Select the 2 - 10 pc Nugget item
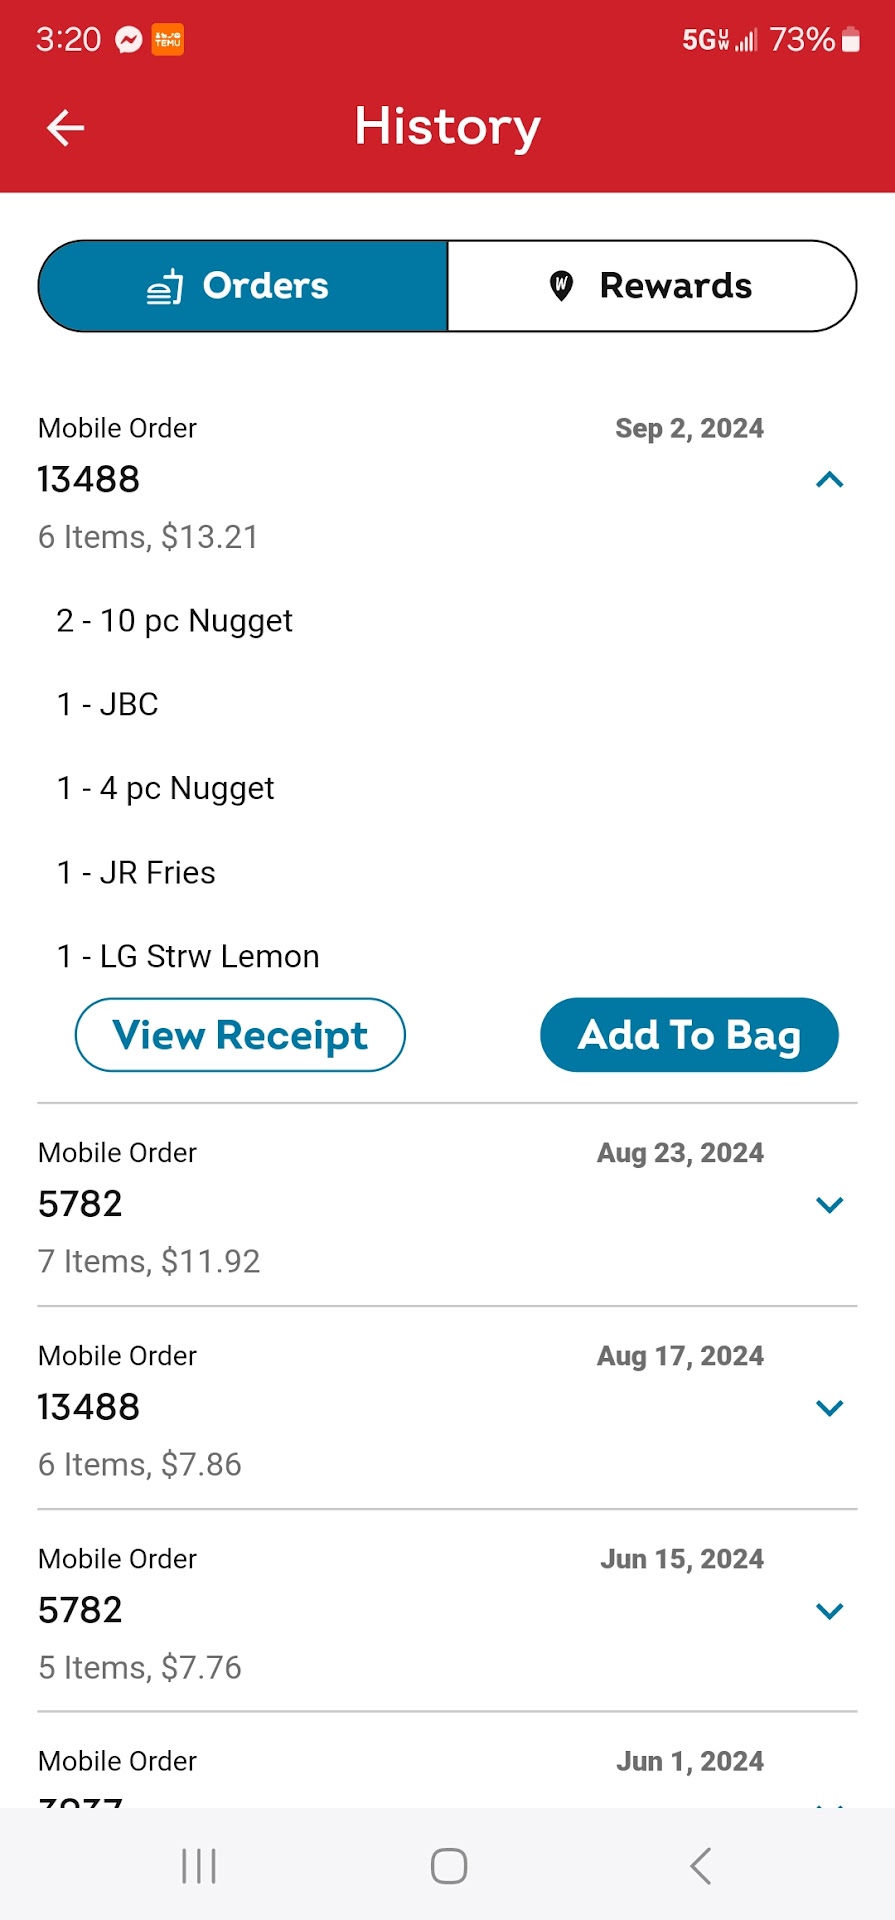Viewport: 895px width, 1920px height. pos(175,621)
